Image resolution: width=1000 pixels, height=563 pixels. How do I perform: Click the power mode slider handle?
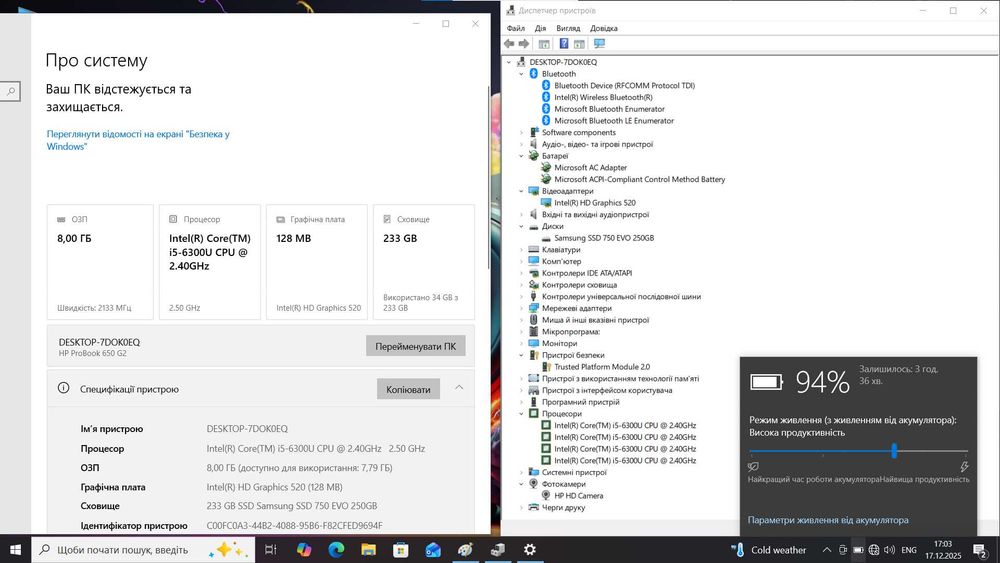894,451
